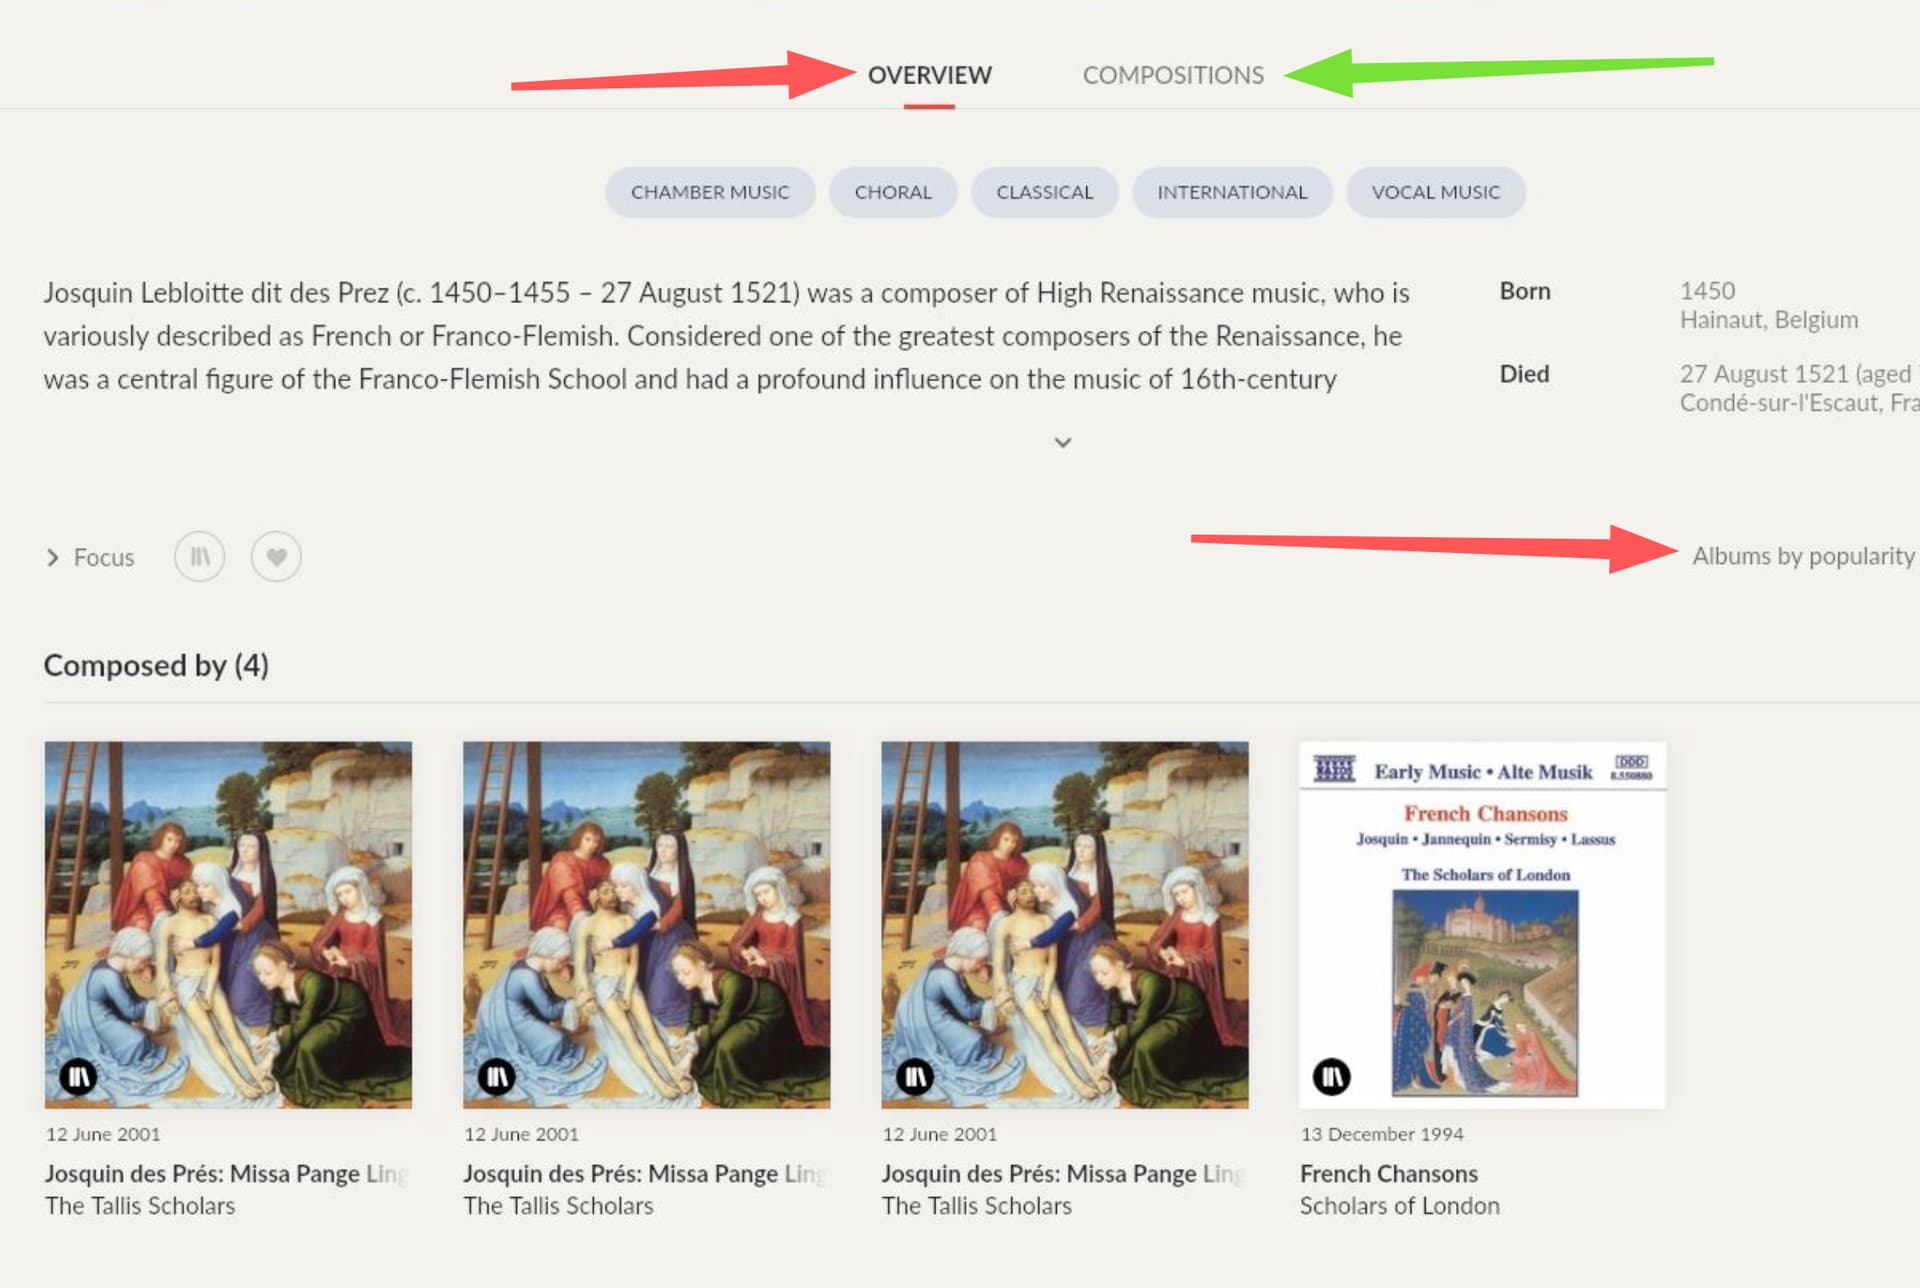Open Scholars of London artist link

[1399, 1206]
